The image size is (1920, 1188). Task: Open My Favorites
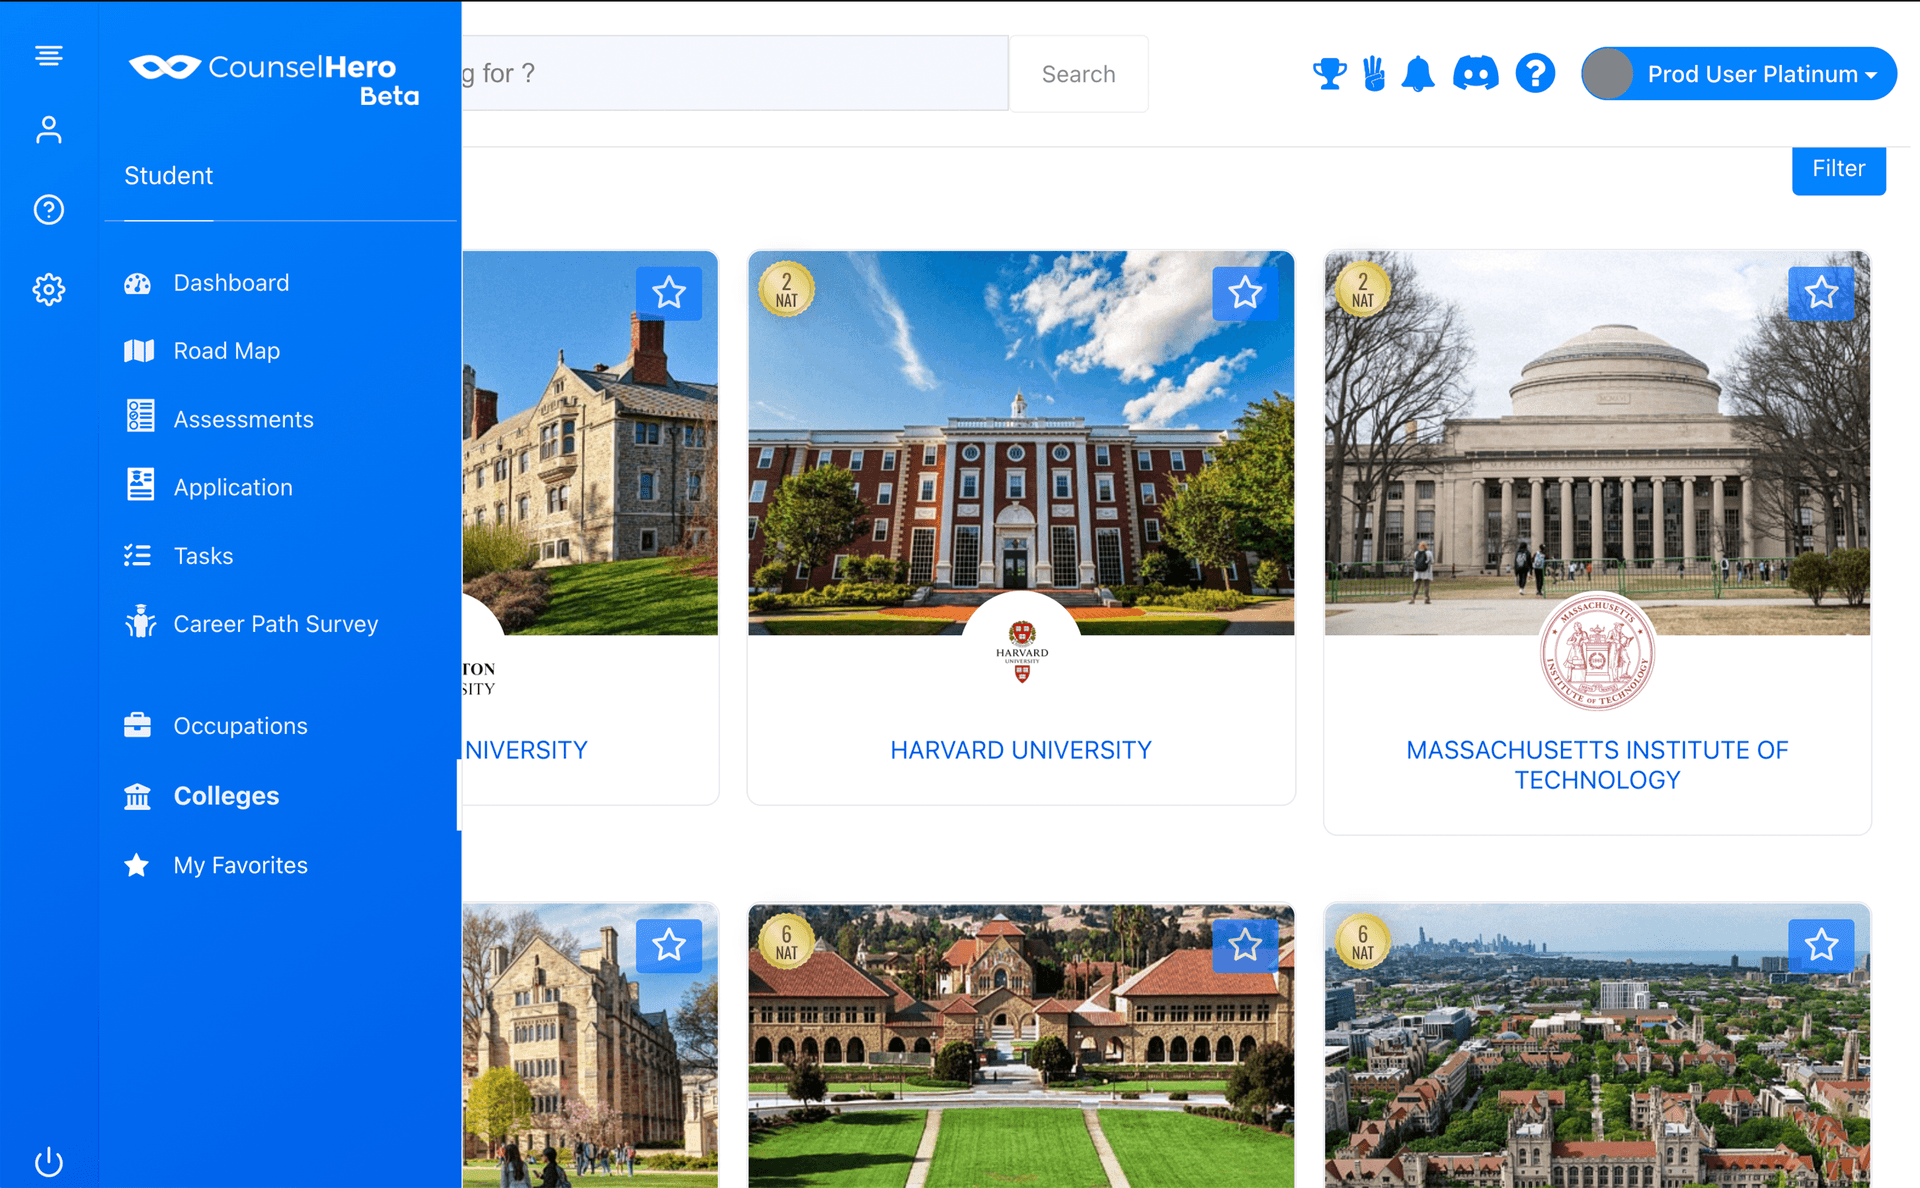(240, 865)
